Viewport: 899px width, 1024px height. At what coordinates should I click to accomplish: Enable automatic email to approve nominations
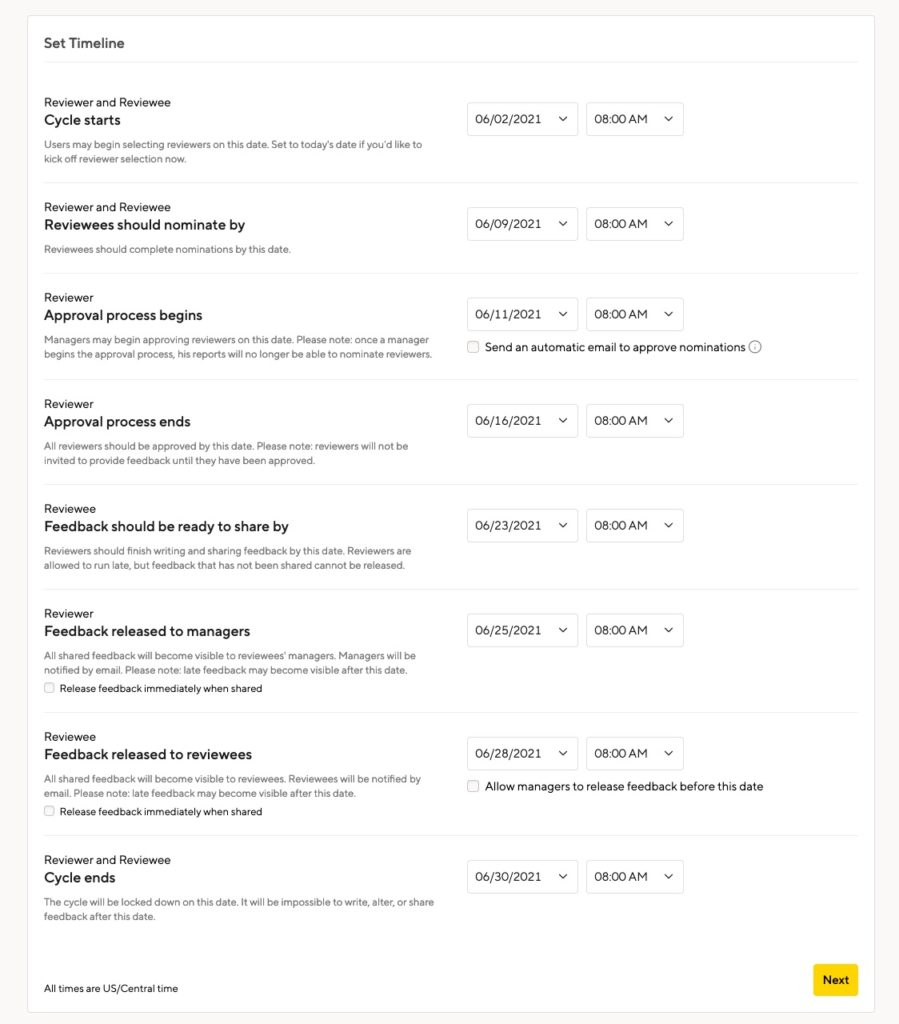pyautogui.click(x=473, y=347)
